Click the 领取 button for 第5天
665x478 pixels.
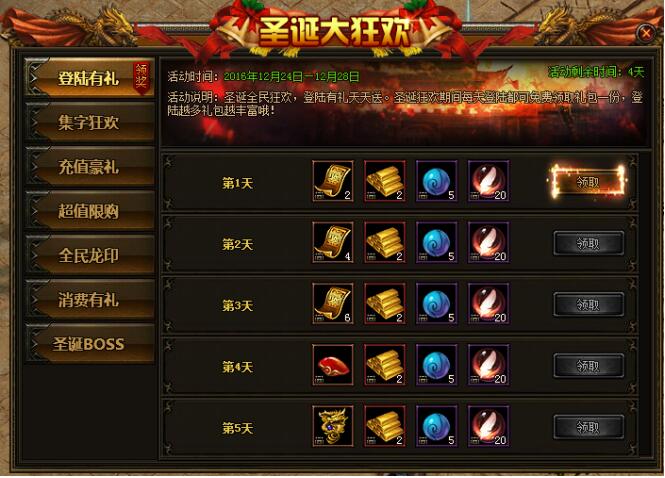click(x=588, y=427)
